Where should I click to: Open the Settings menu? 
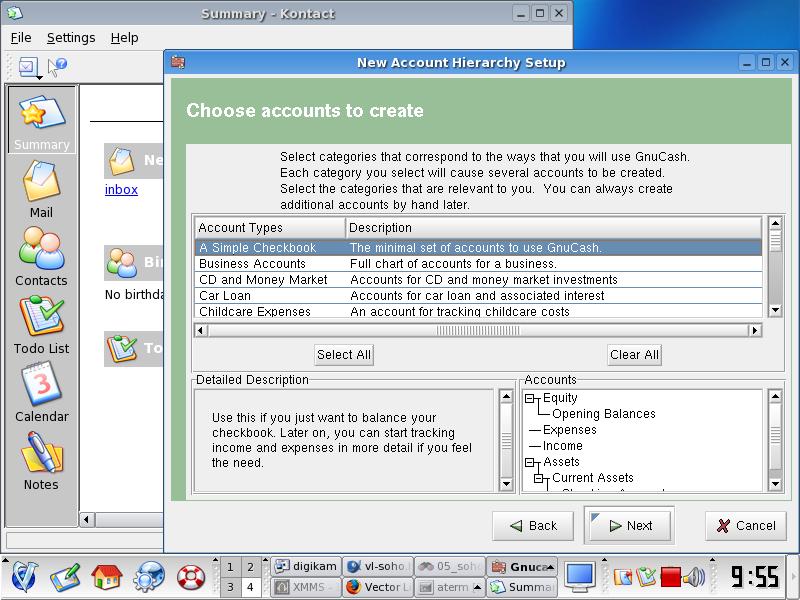[71, 37]
